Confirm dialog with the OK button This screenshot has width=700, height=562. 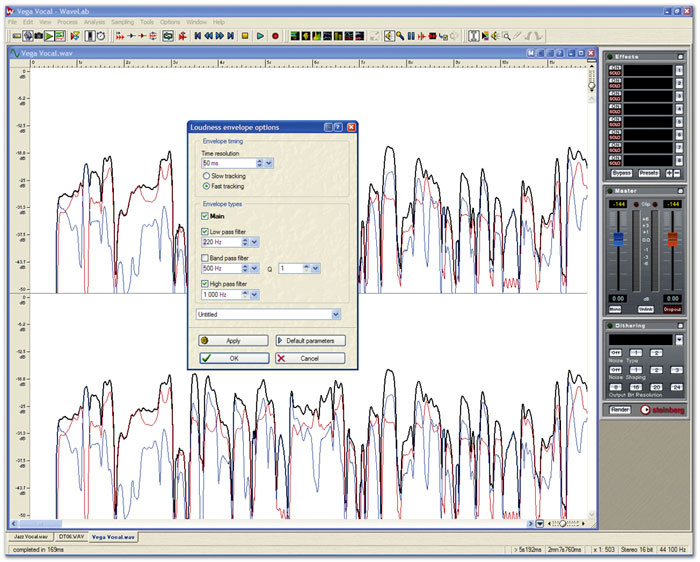(234, 358)
